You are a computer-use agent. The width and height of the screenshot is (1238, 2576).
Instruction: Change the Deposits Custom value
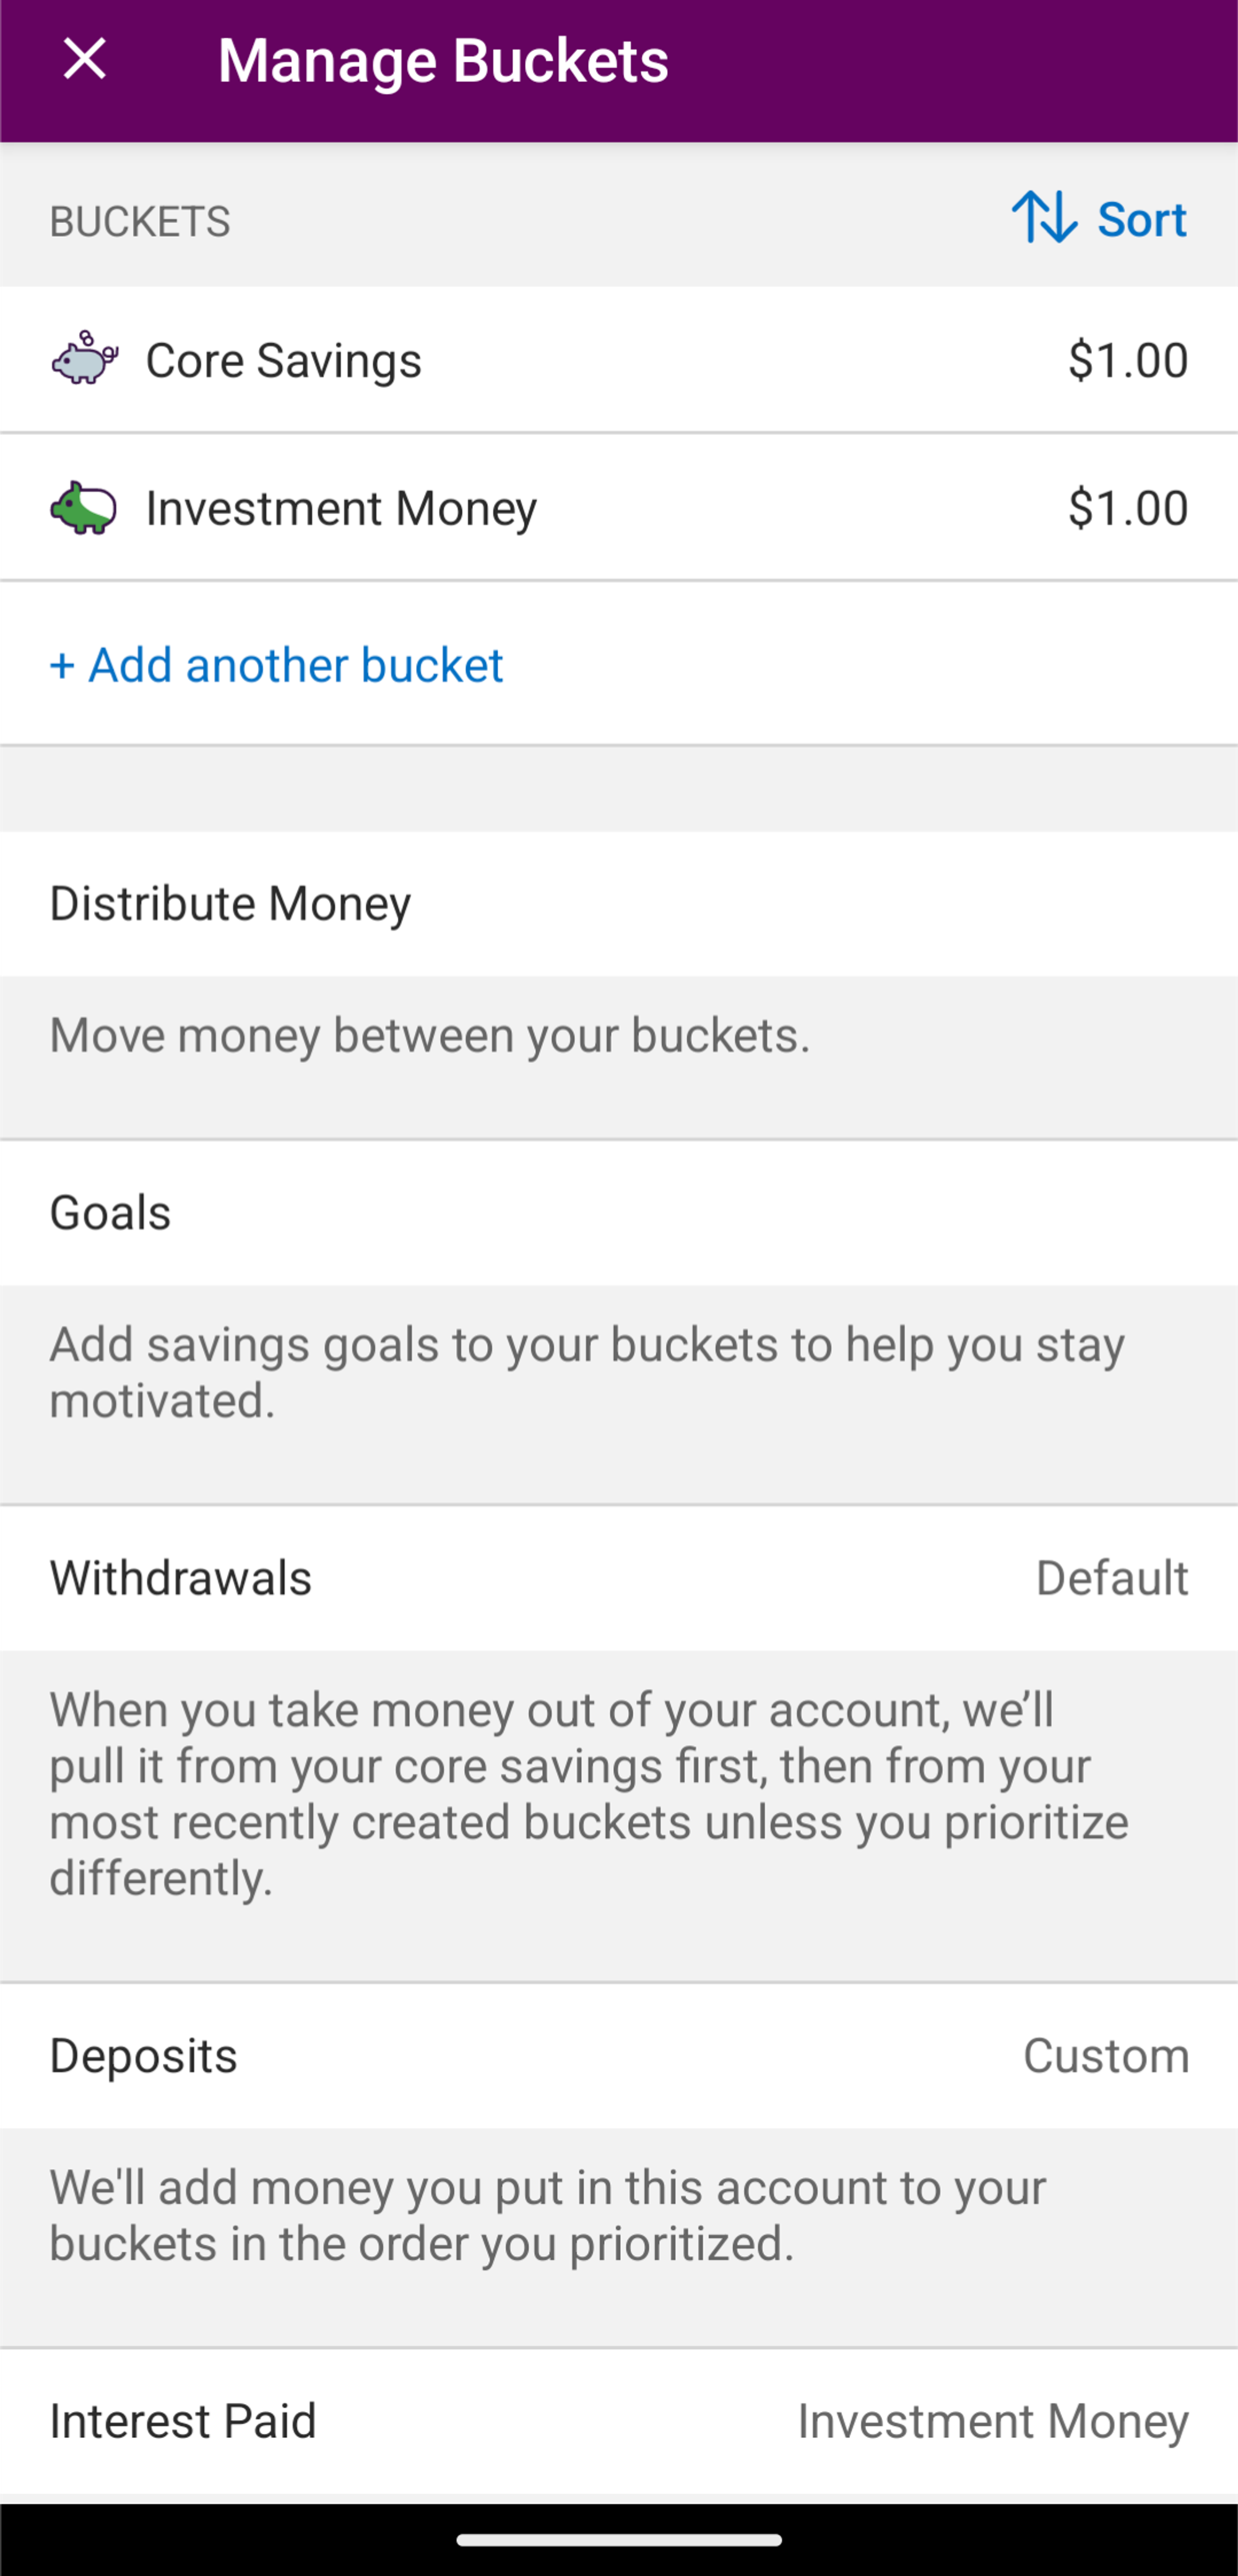click(x=1106, y=2056)
